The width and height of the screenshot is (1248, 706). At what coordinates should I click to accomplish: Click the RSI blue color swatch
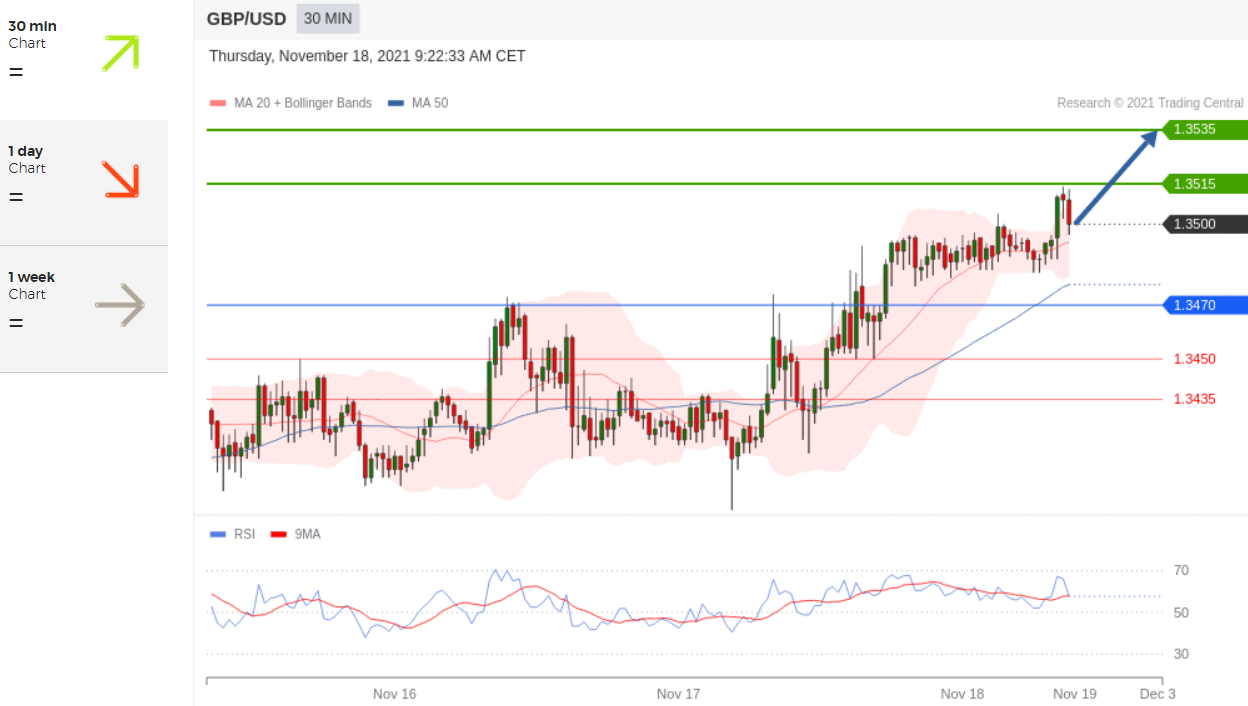click(218, 534)
